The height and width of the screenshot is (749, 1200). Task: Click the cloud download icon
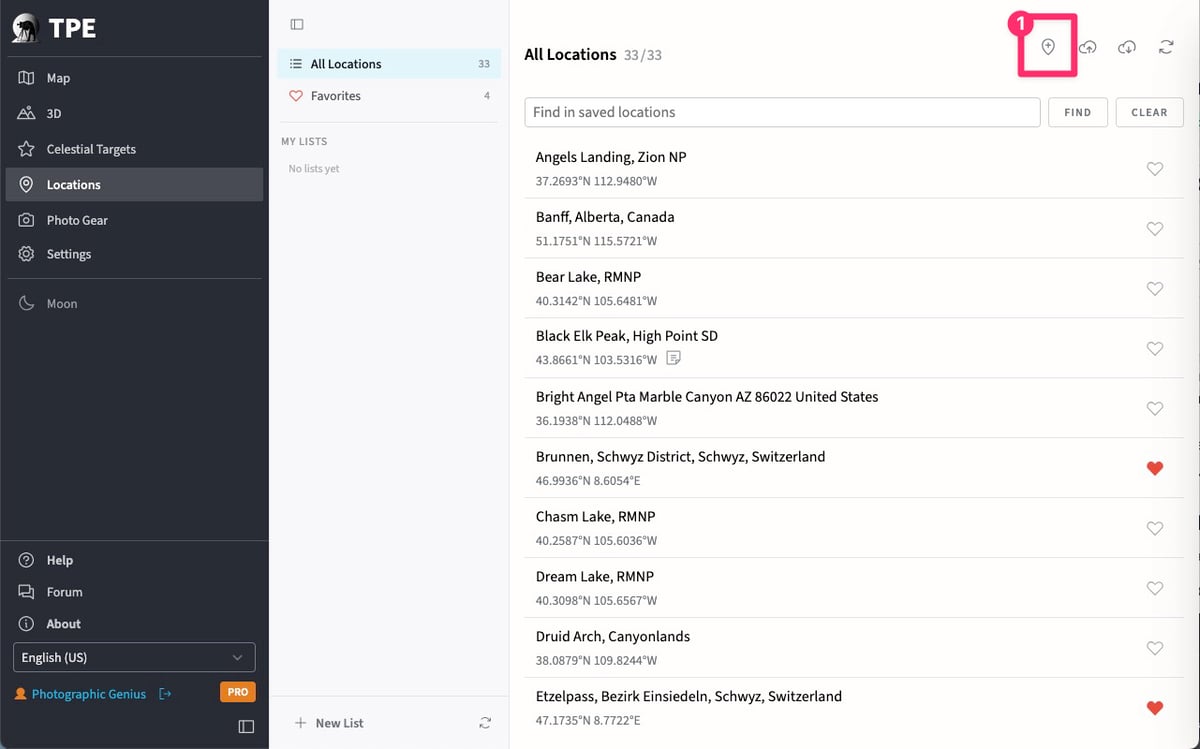[x=1127, y=47]
